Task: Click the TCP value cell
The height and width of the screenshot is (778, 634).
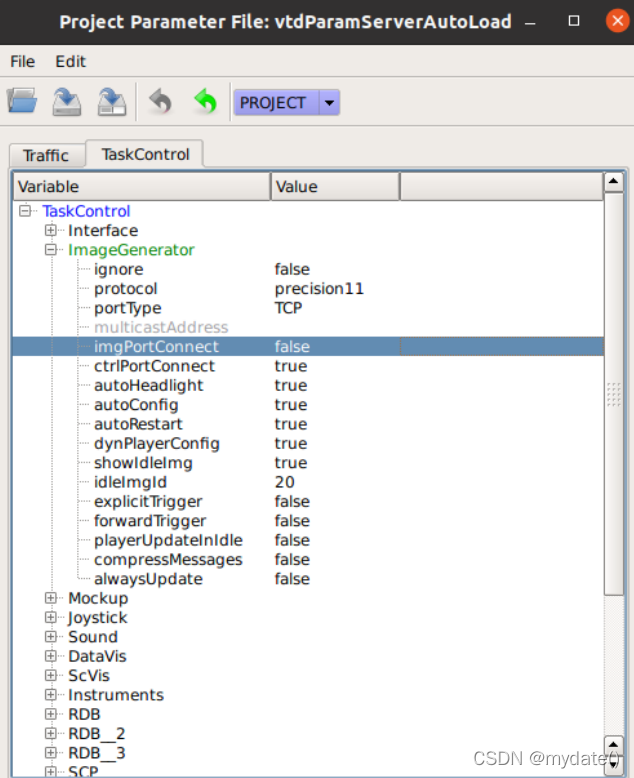Action: pos(288,308)
